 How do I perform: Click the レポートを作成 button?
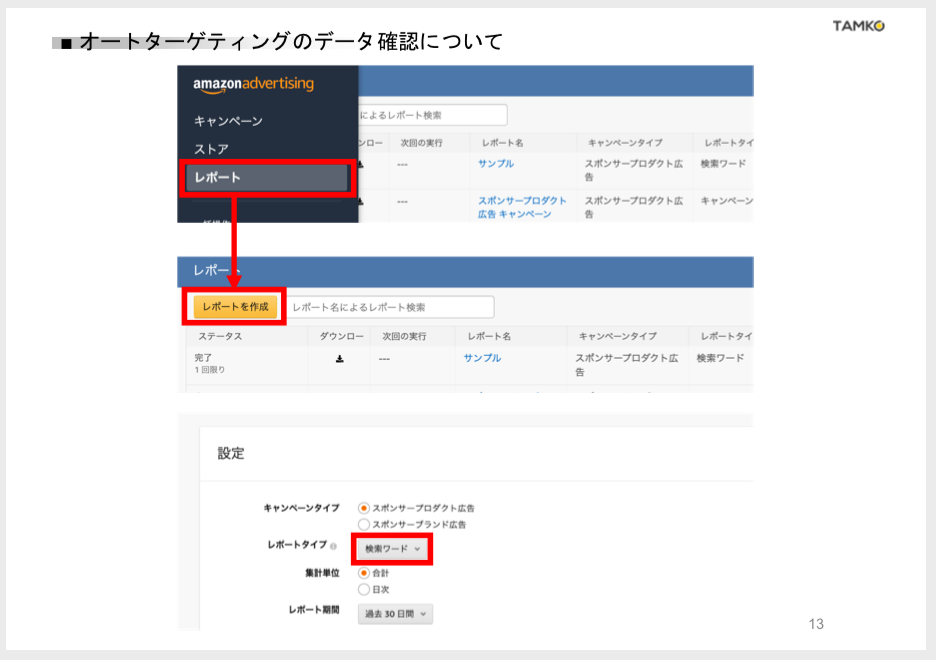[235, 306]
